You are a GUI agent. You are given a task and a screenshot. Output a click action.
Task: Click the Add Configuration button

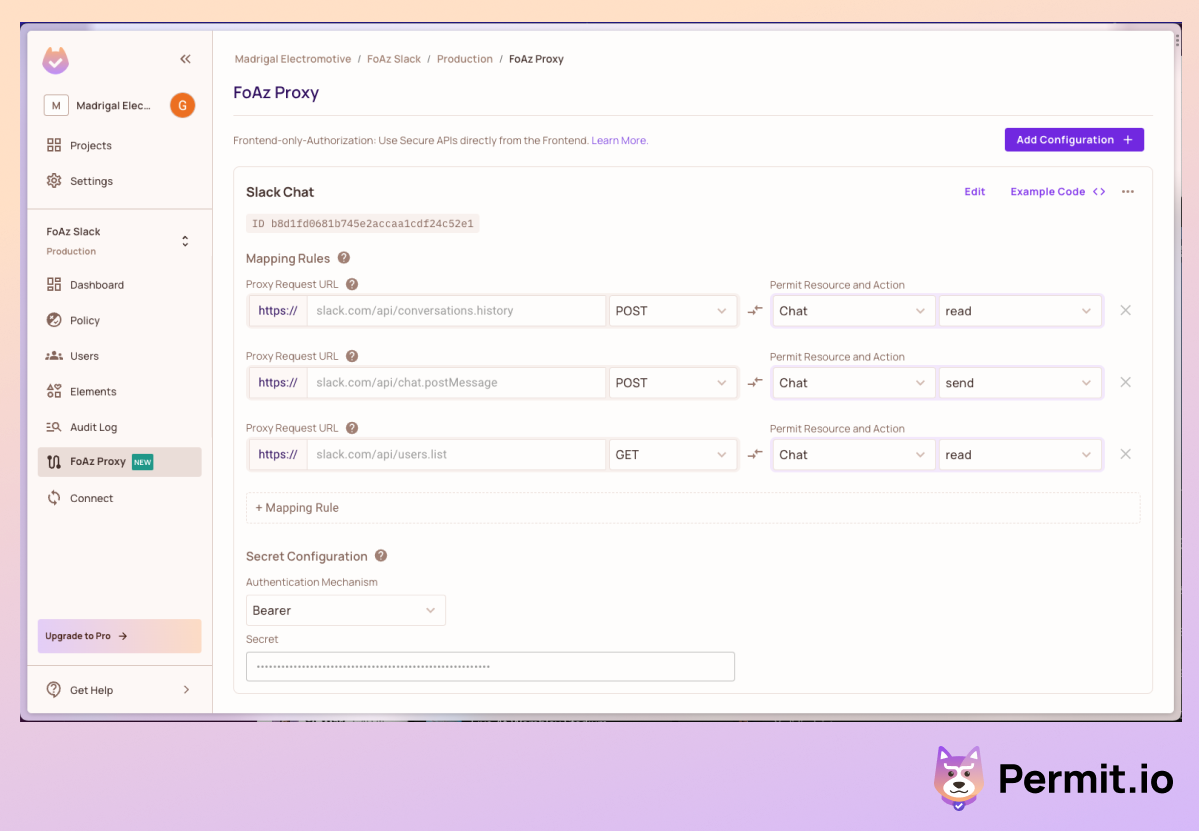(1073, 139)
